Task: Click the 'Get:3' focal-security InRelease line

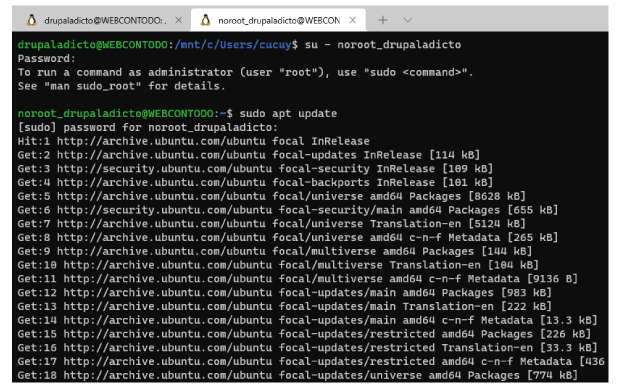Action: pos(255,169)
